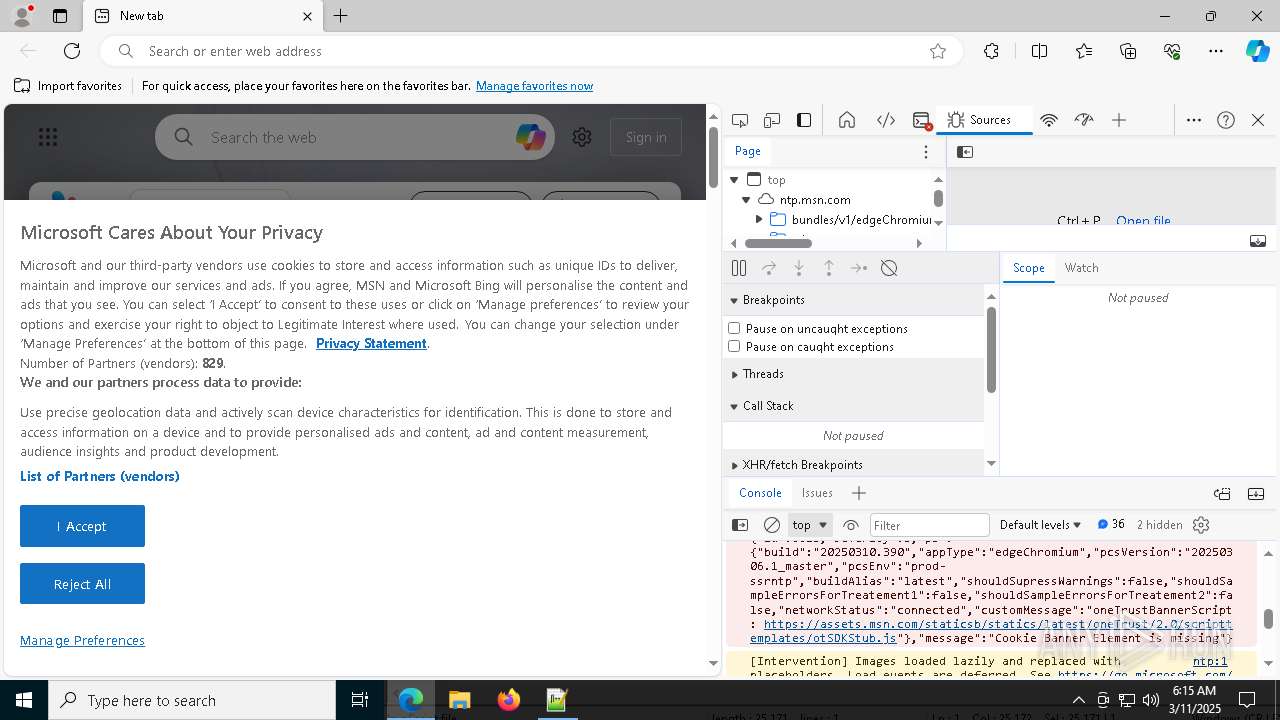Click Step over next function call
Image resolution: width=1280 pixels, height=720 pixels.
coord(769,268)
